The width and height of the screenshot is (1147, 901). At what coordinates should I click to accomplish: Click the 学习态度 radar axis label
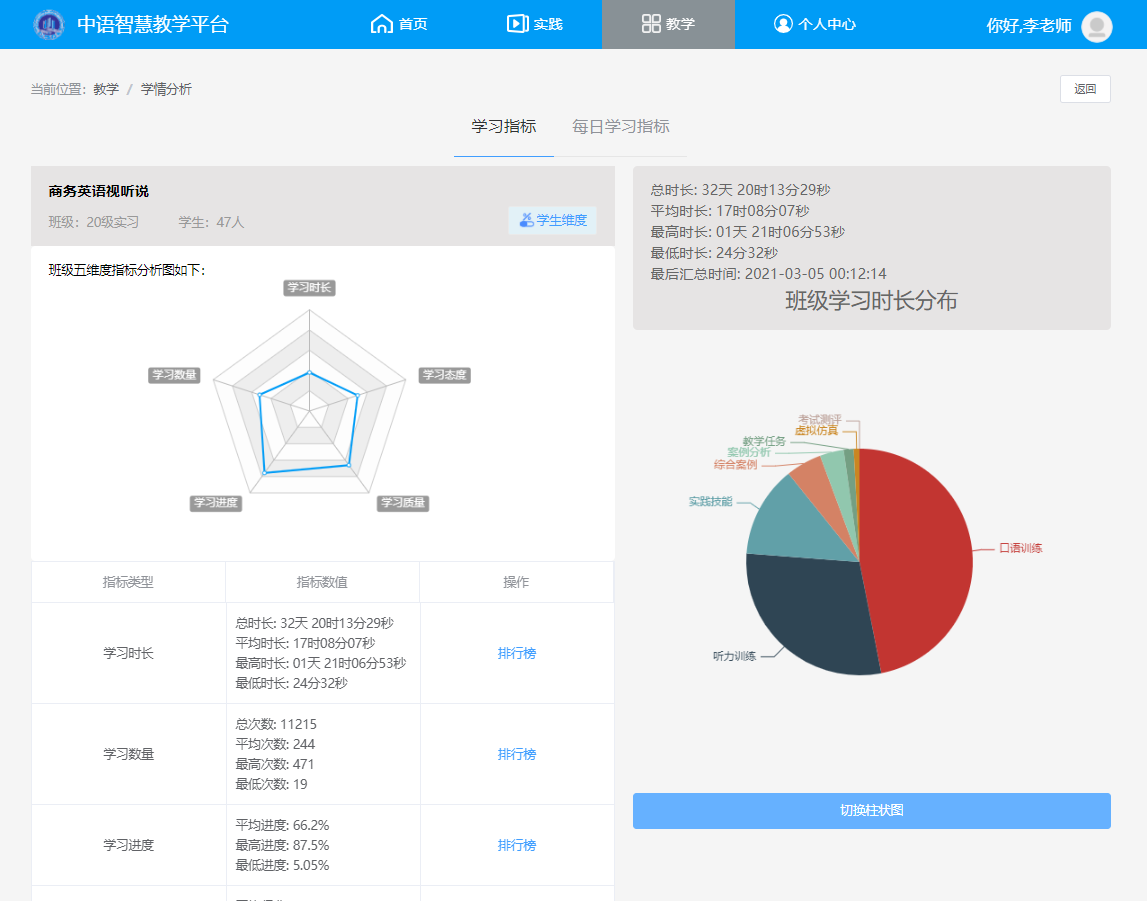[x=444, y=375]
